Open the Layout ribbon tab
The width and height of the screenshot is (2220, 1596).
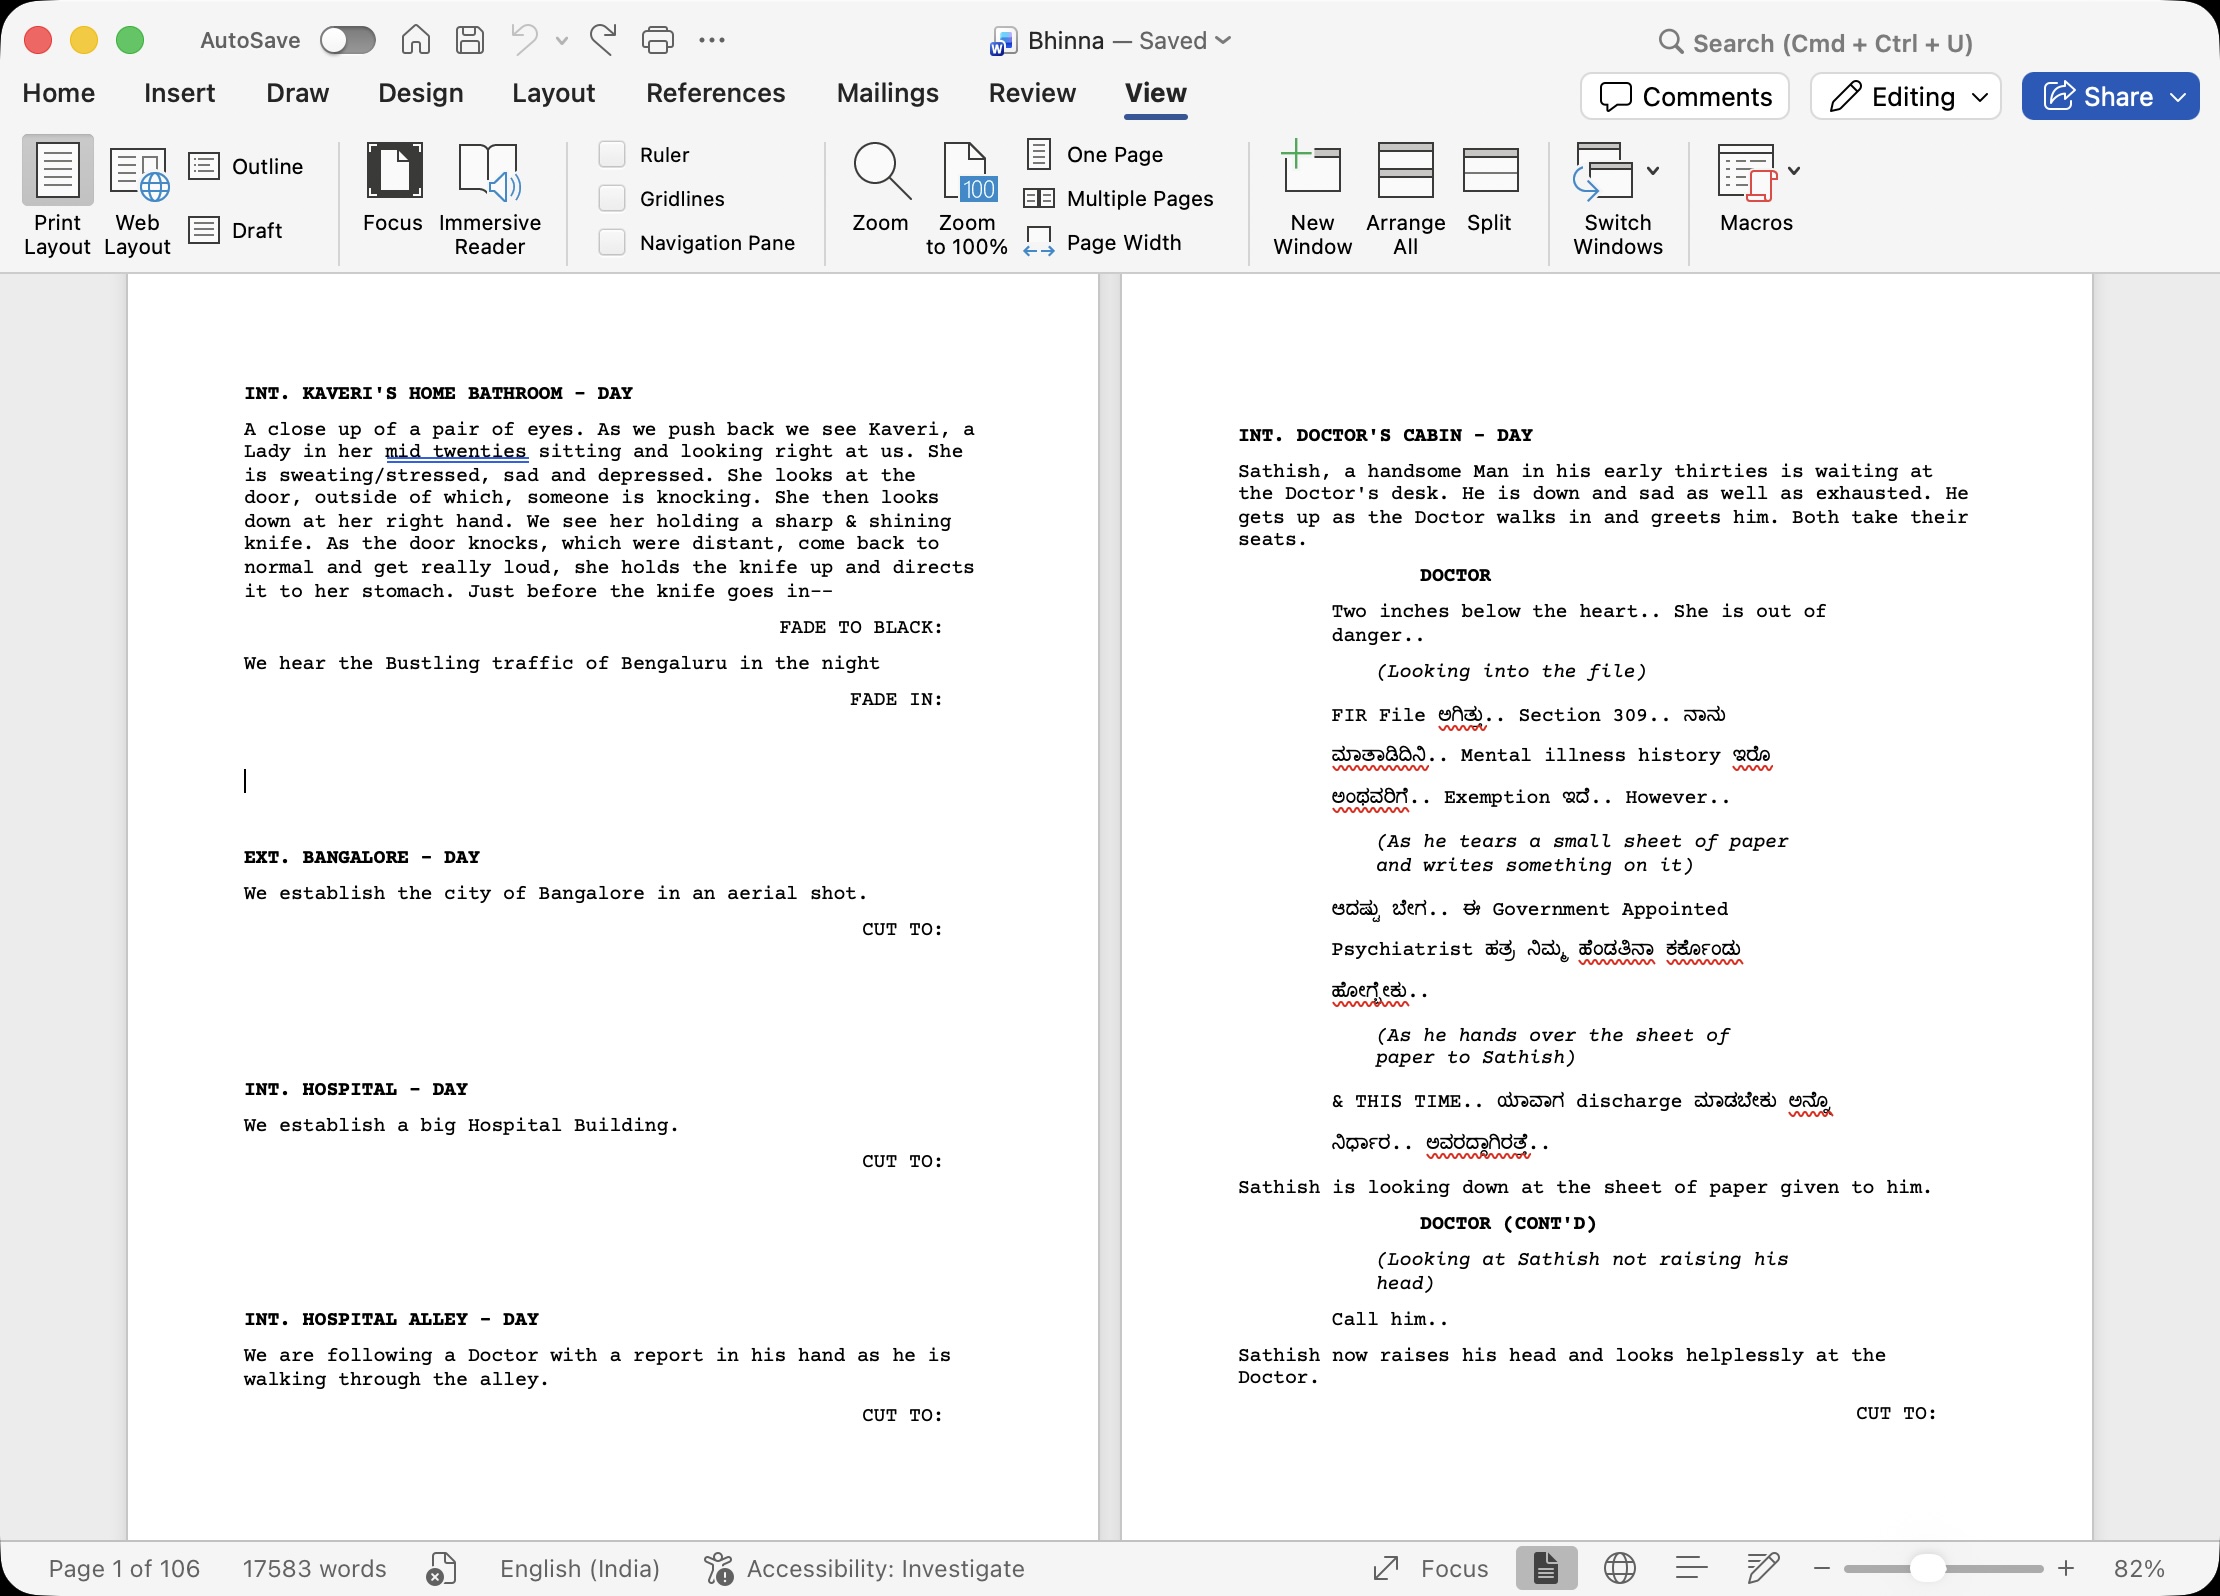553,93
